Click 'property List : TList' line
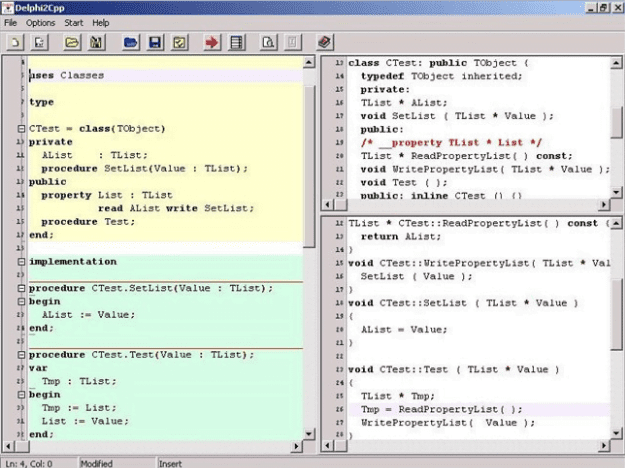 tap(107, 195)
